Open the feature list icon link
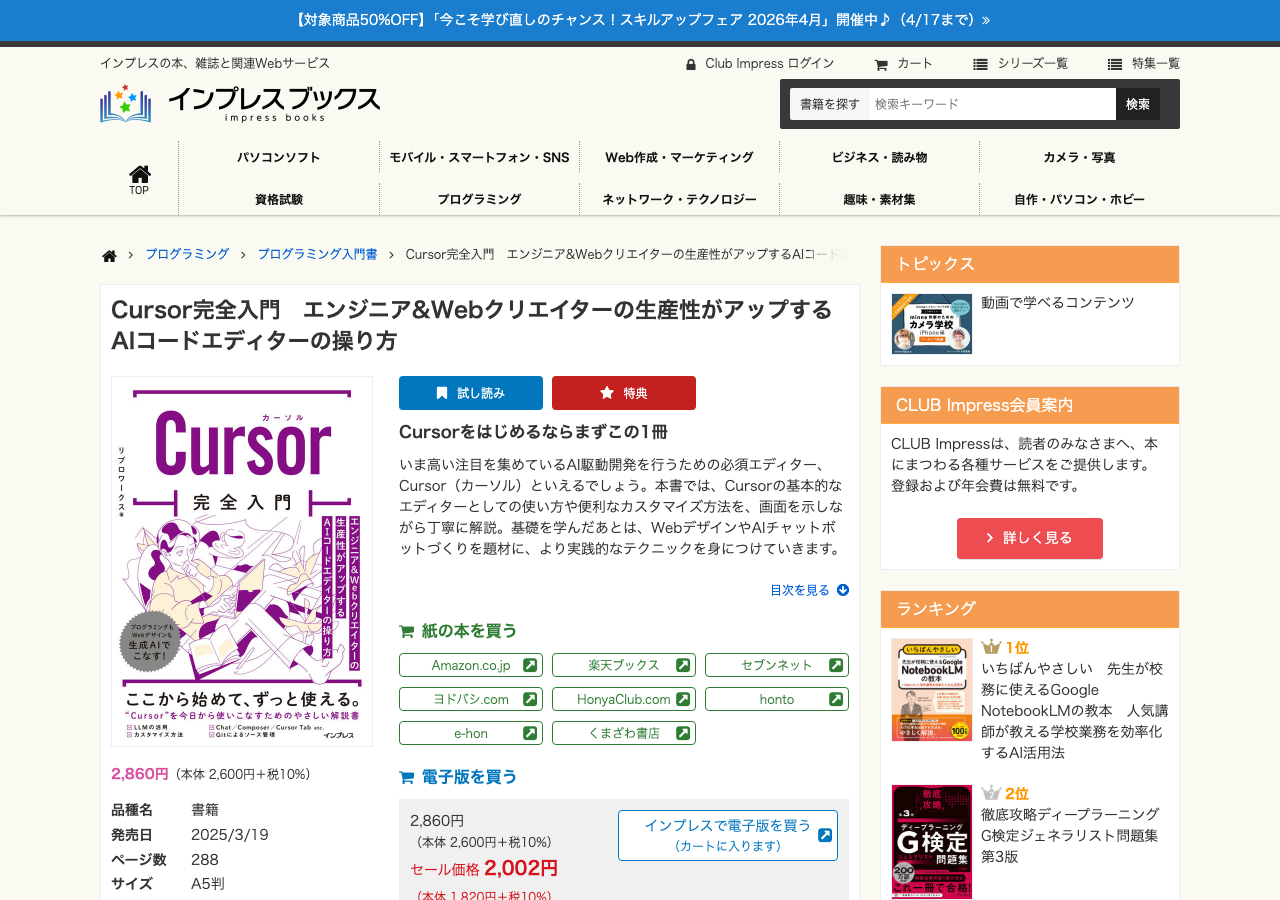 1115,65
